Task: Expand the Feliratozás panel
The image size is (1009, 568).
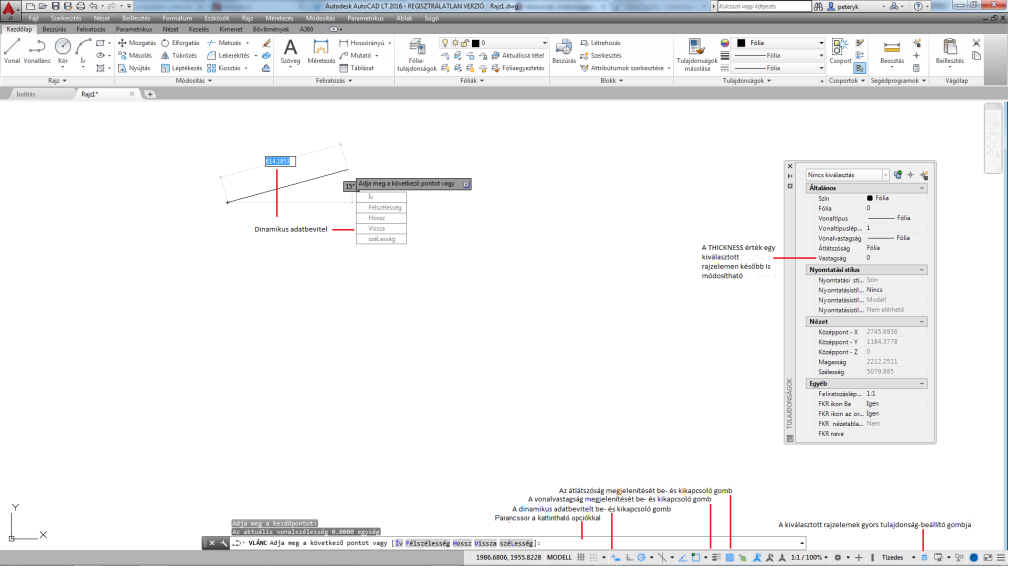Action: click(334, 81)
